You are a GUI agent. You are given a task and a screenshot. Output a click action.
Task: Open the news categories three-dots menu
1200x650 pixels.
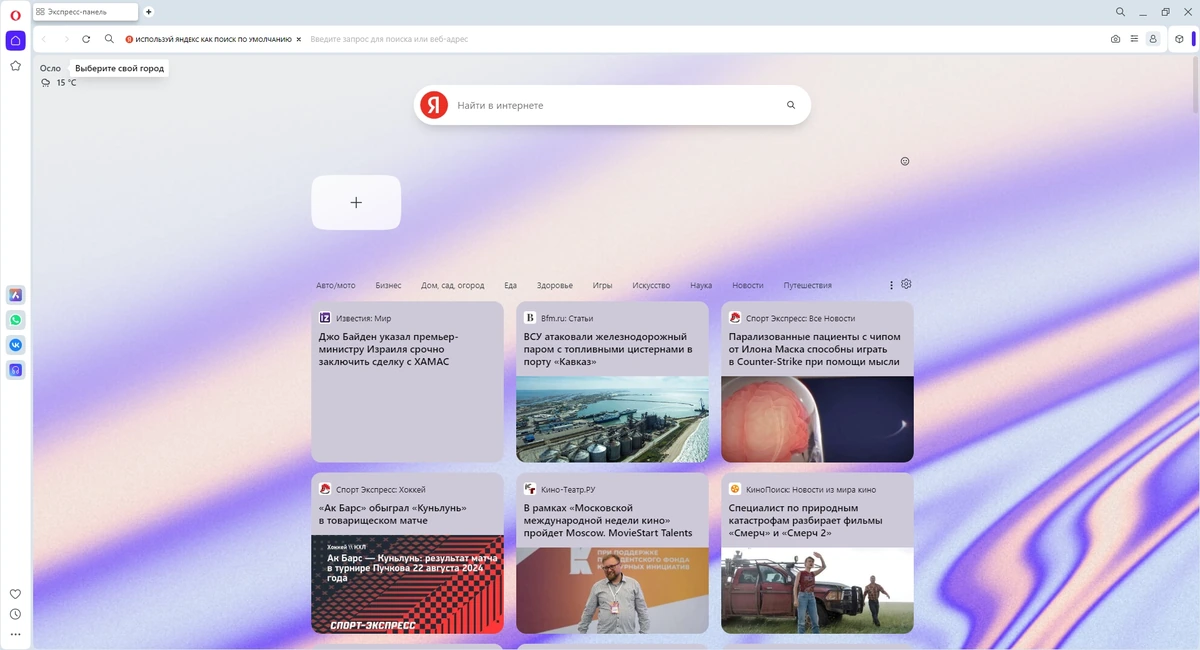tap(891, 285)
